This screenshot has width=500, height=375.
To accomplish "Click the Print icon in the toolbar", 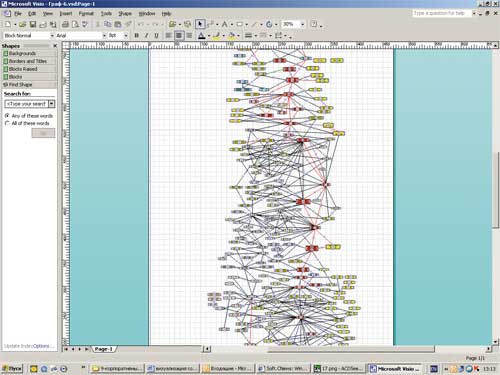I will click(x=65, y=24).
